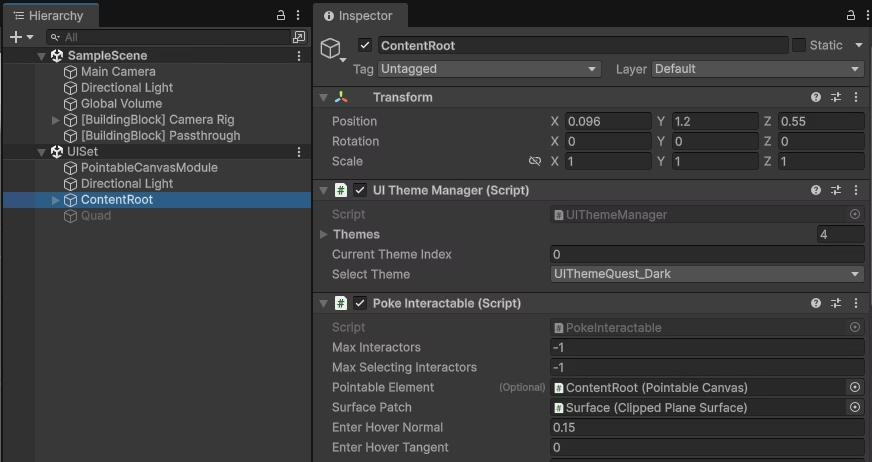Toggle constrained proportions link on Scale
The image size is (872, 462).
tap(534, 161)
